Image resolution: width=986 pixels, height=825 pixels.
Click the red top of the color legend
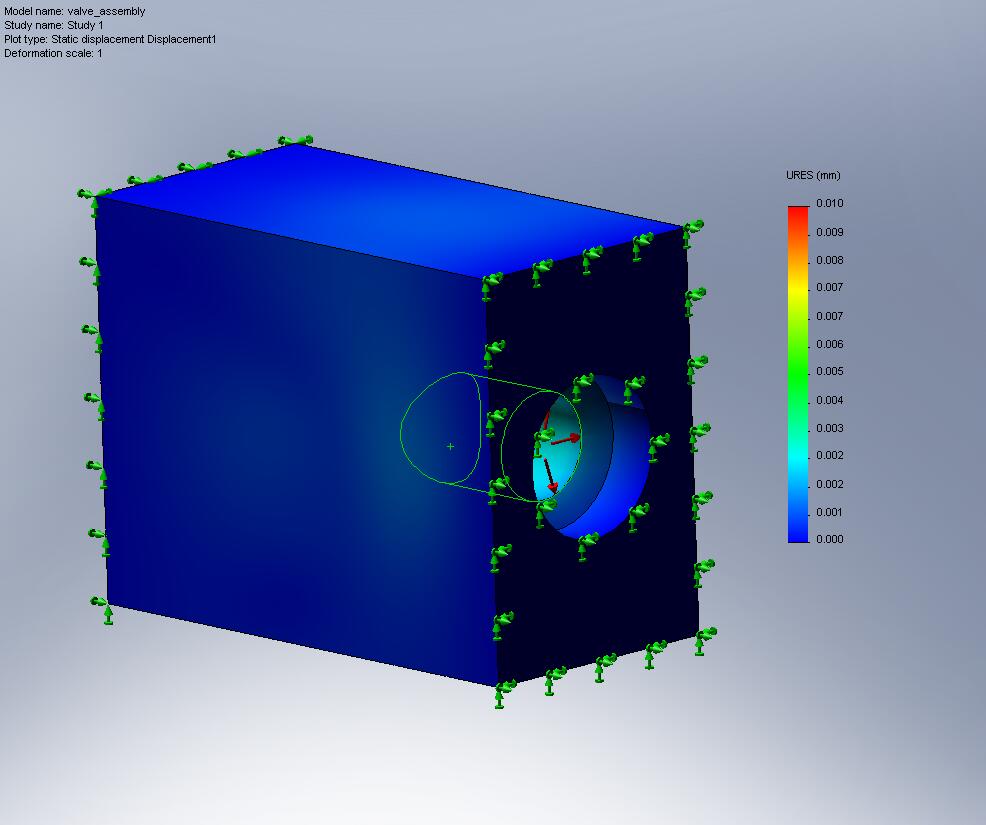pyautogui.click(x=797, y=211)
